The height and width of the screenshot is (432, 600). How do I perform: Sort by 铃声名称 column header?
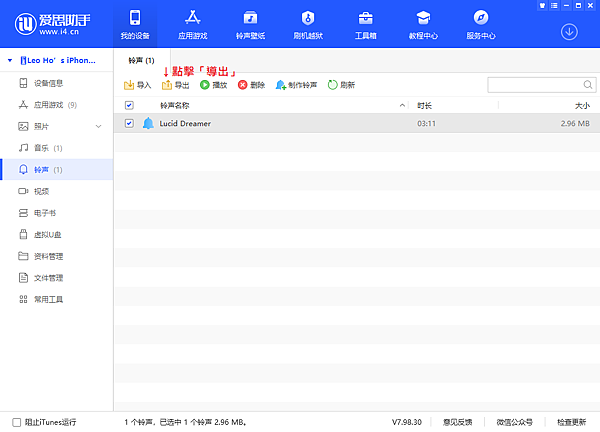tap(174, 105)
